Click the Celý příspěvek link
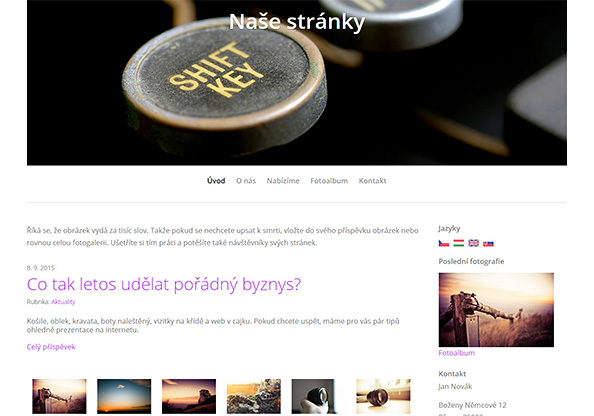This screenshot has width=594, height=416. 51,347
